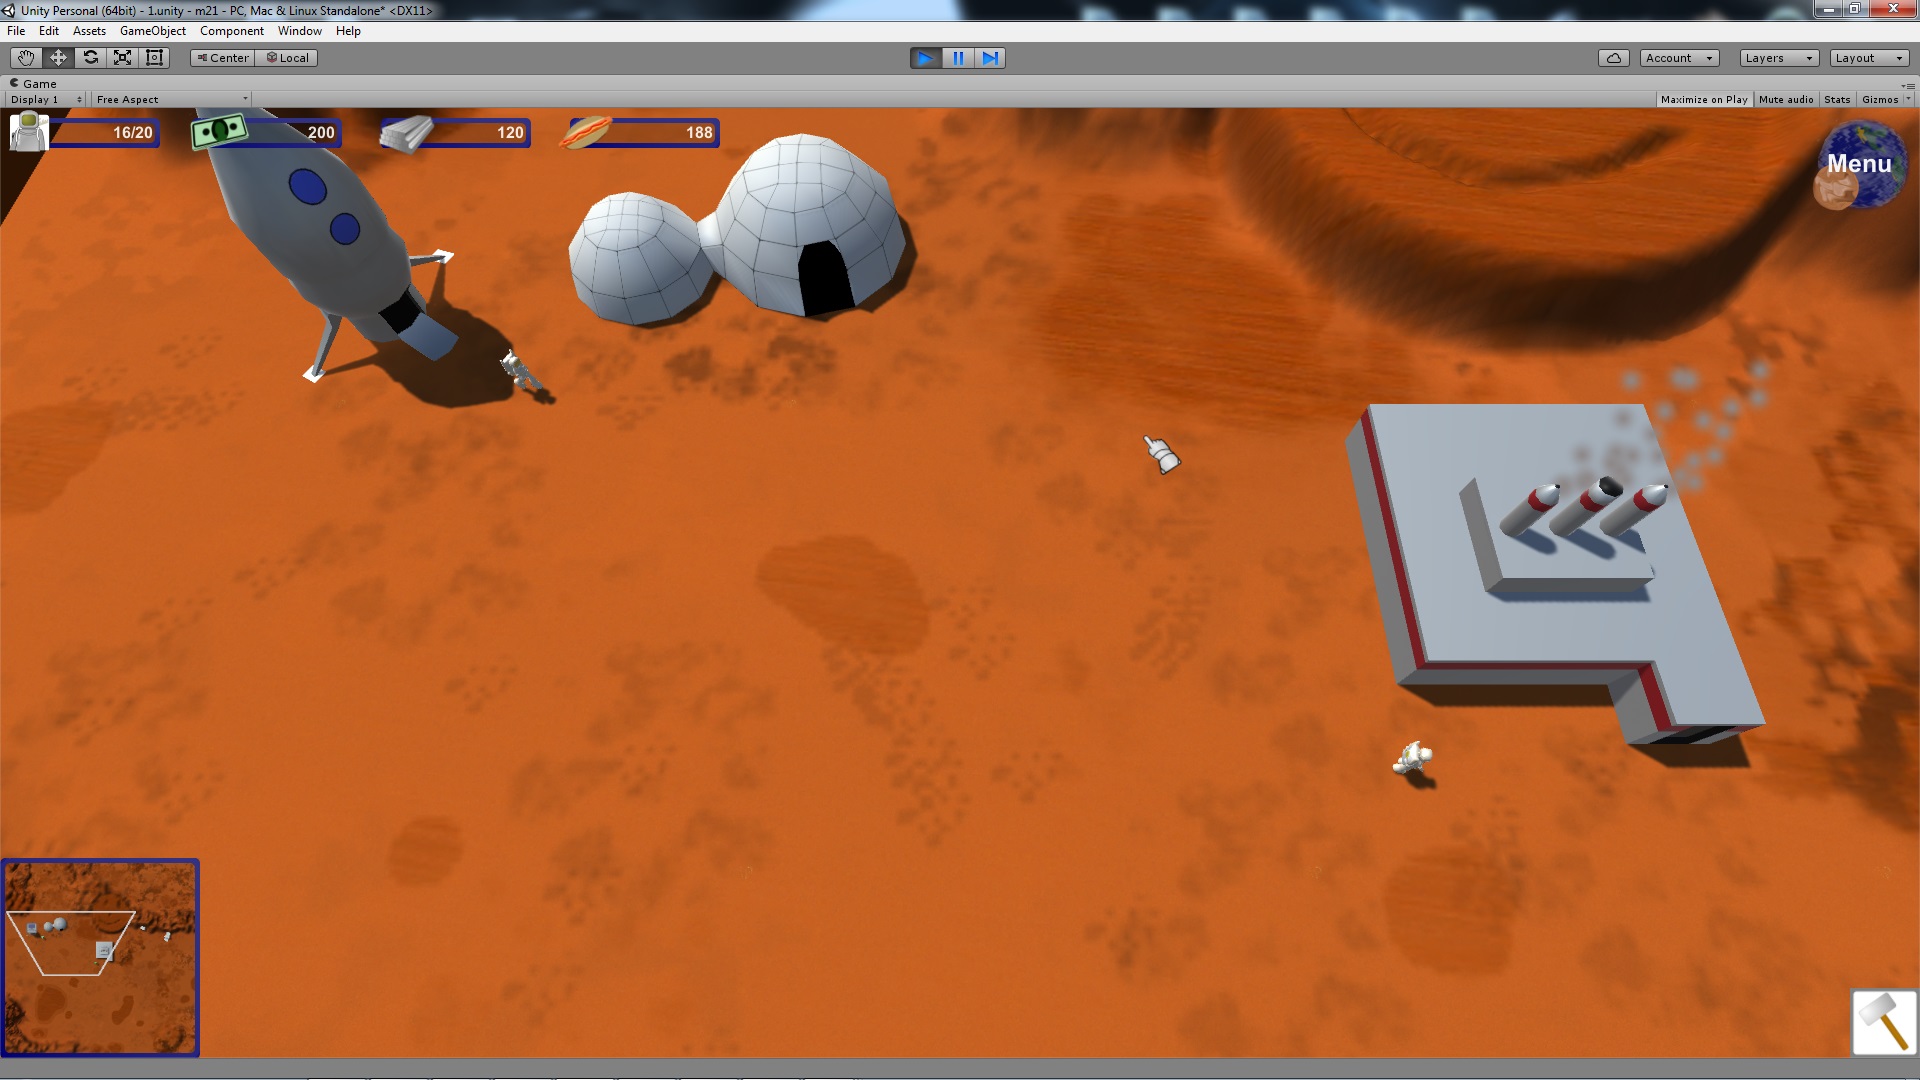Click the metal ingots resource icon

pos(406,133)
